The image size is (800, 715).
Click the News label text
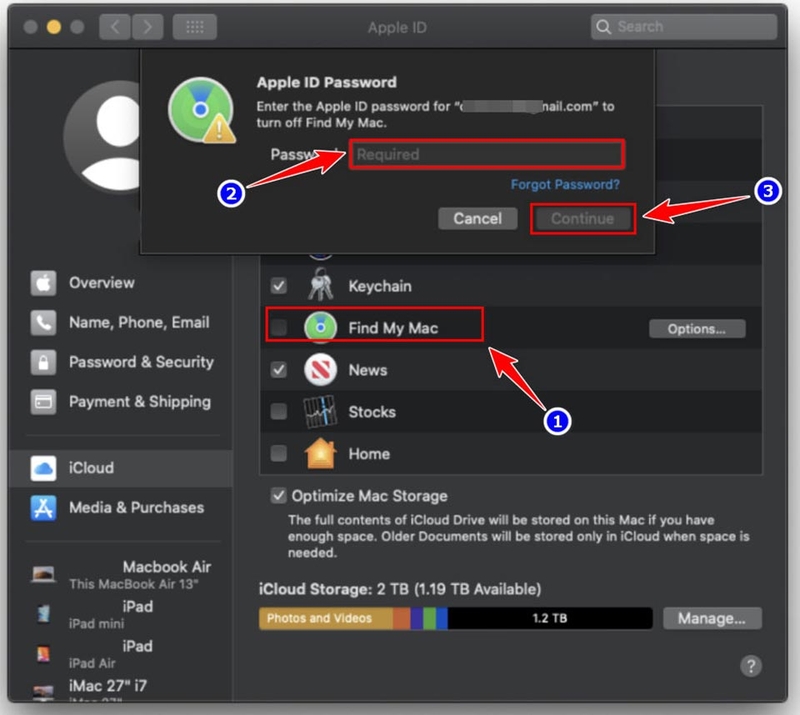point(367,370)
